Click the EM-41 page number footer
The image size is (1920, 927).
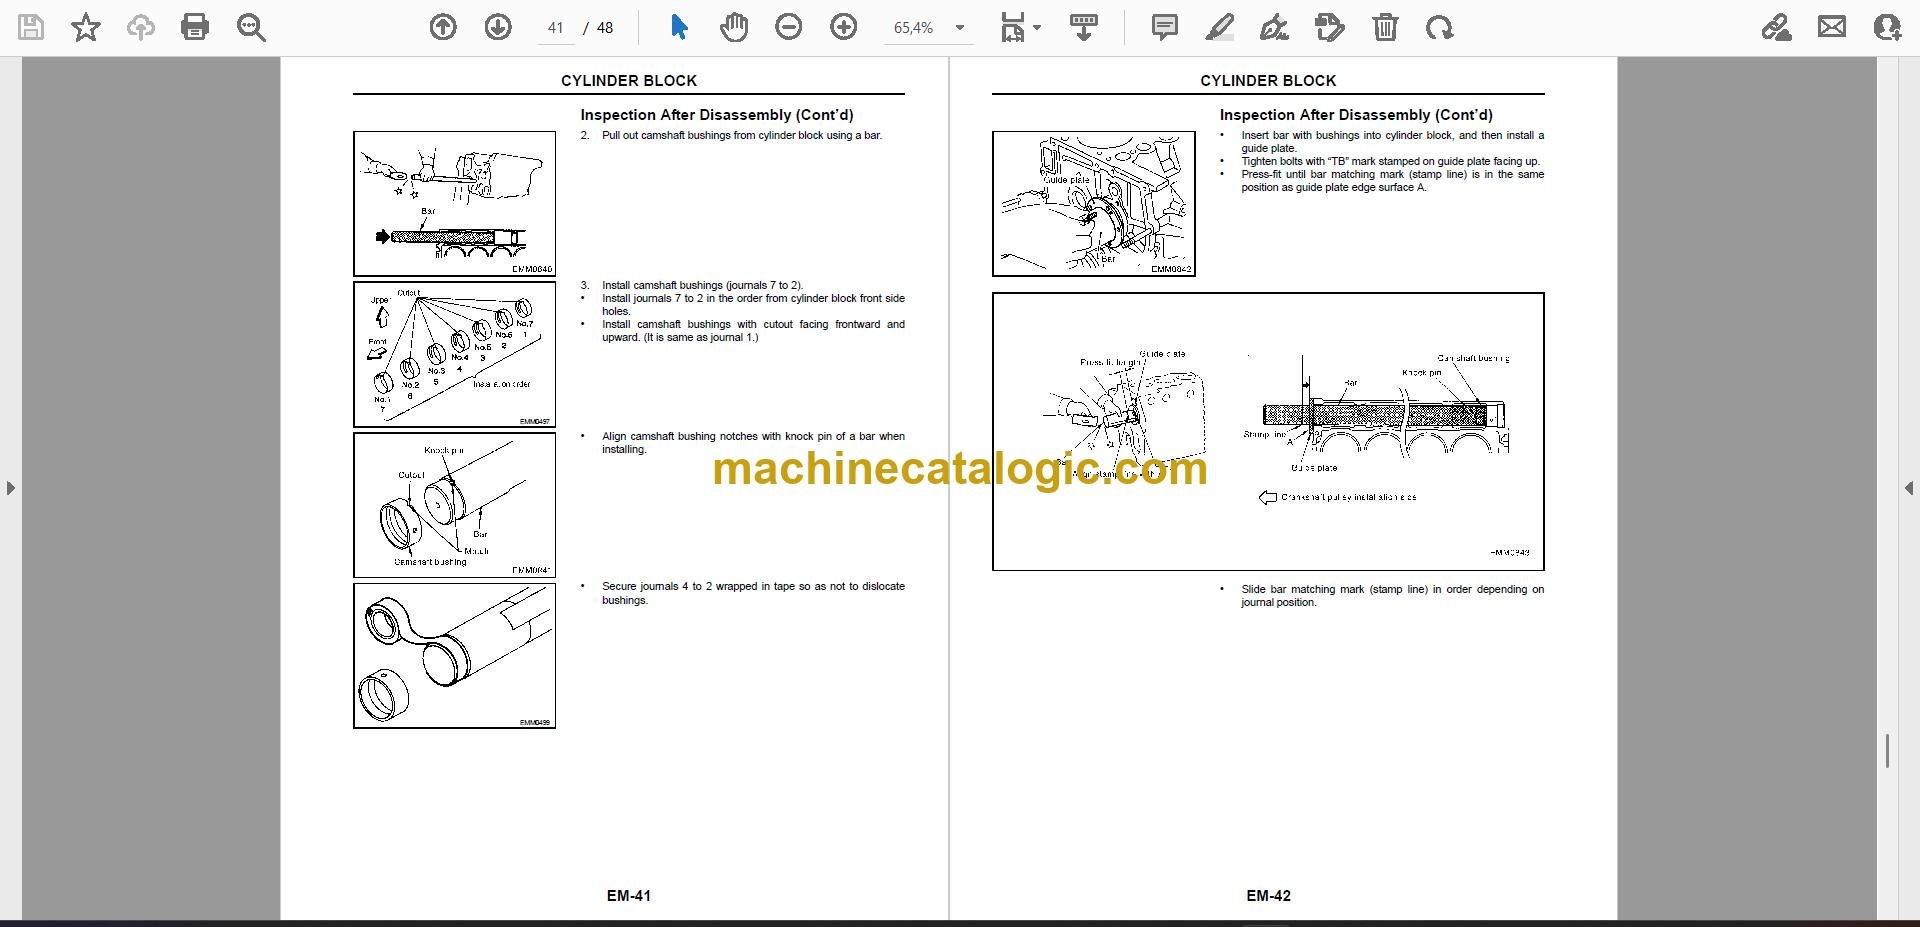[629, 896]
